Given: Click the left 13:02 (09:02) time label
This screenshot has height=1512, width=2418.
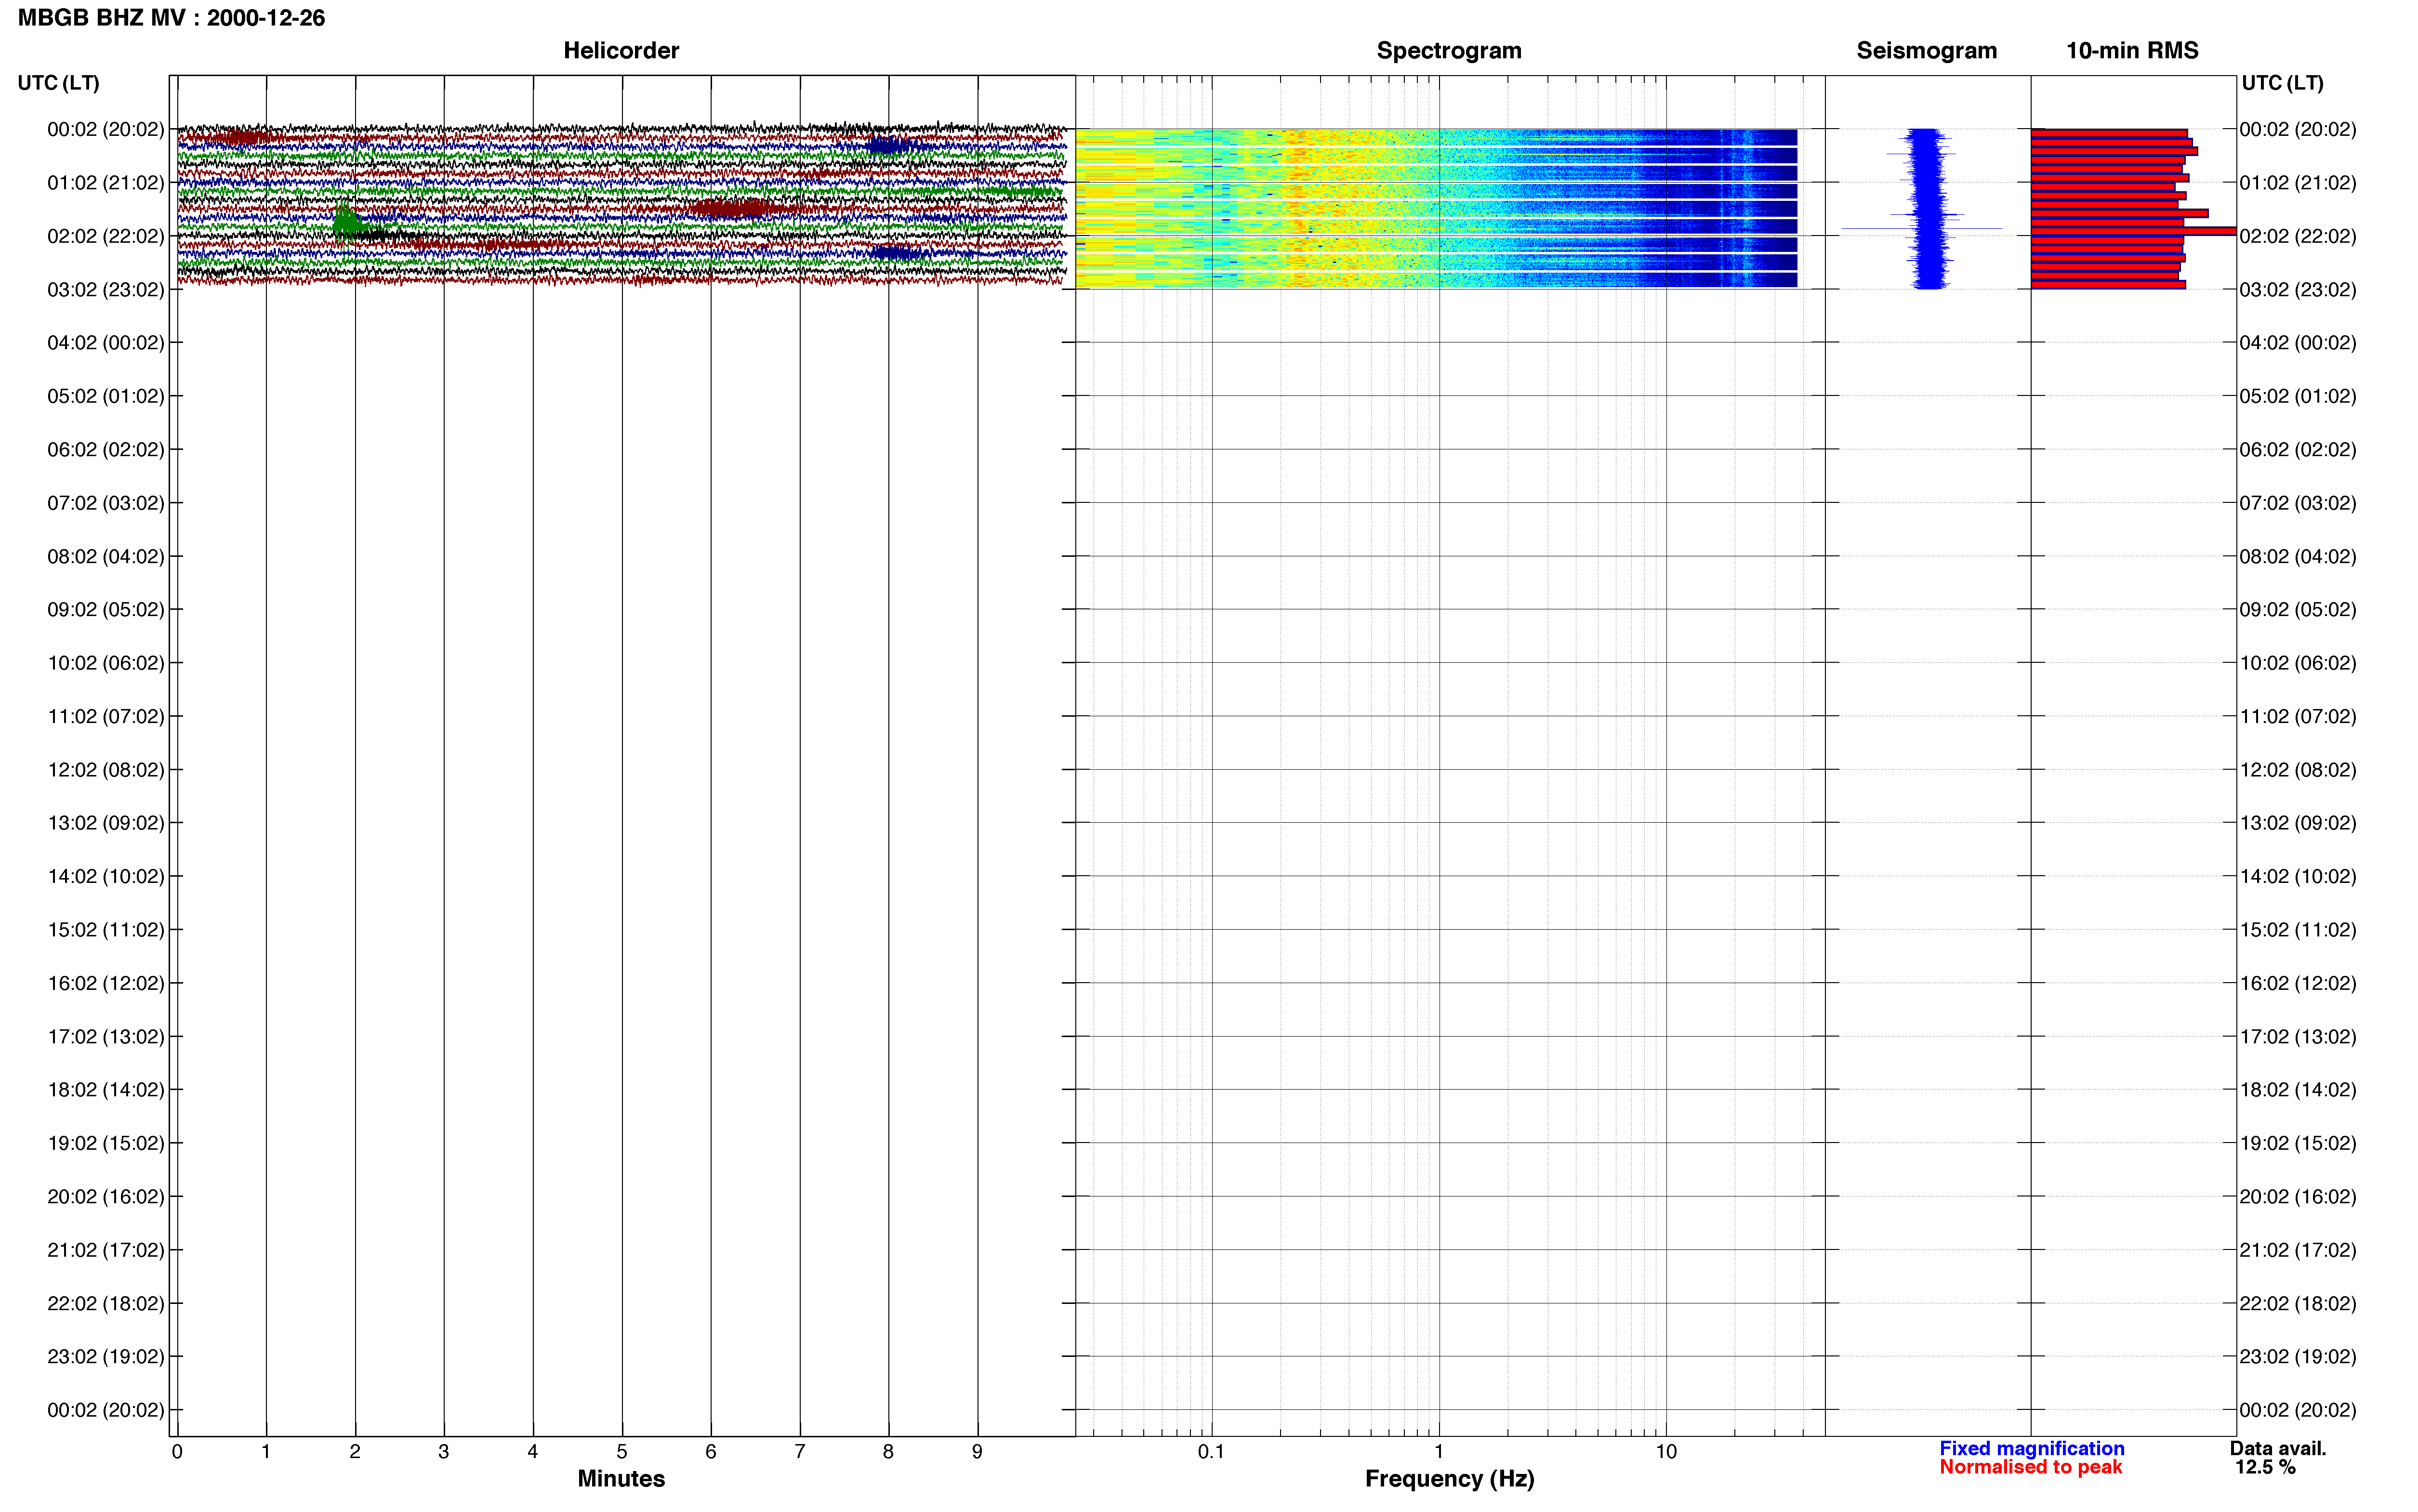Looking at the screenshot, I should point(106,823).
